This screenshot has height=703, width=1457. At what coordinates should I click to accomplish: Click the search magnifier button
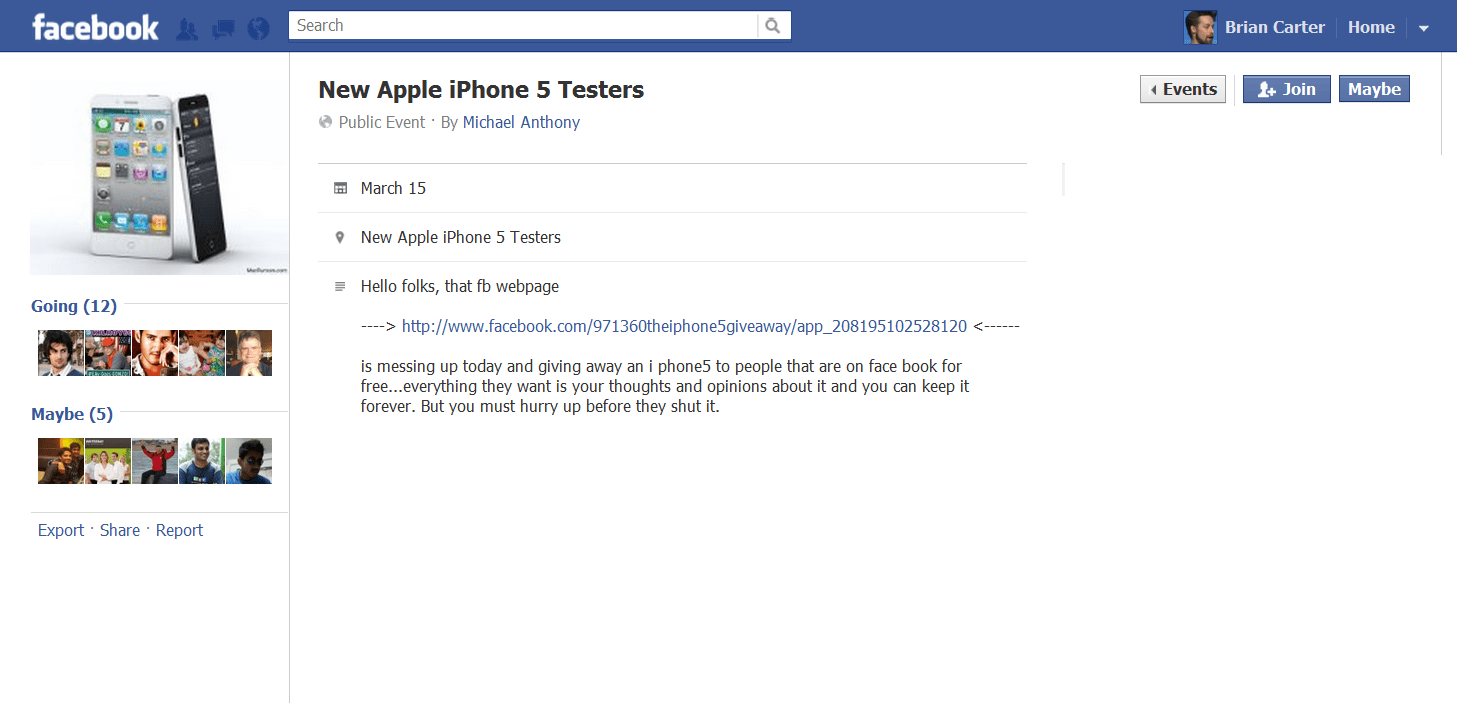coord(774,26)
